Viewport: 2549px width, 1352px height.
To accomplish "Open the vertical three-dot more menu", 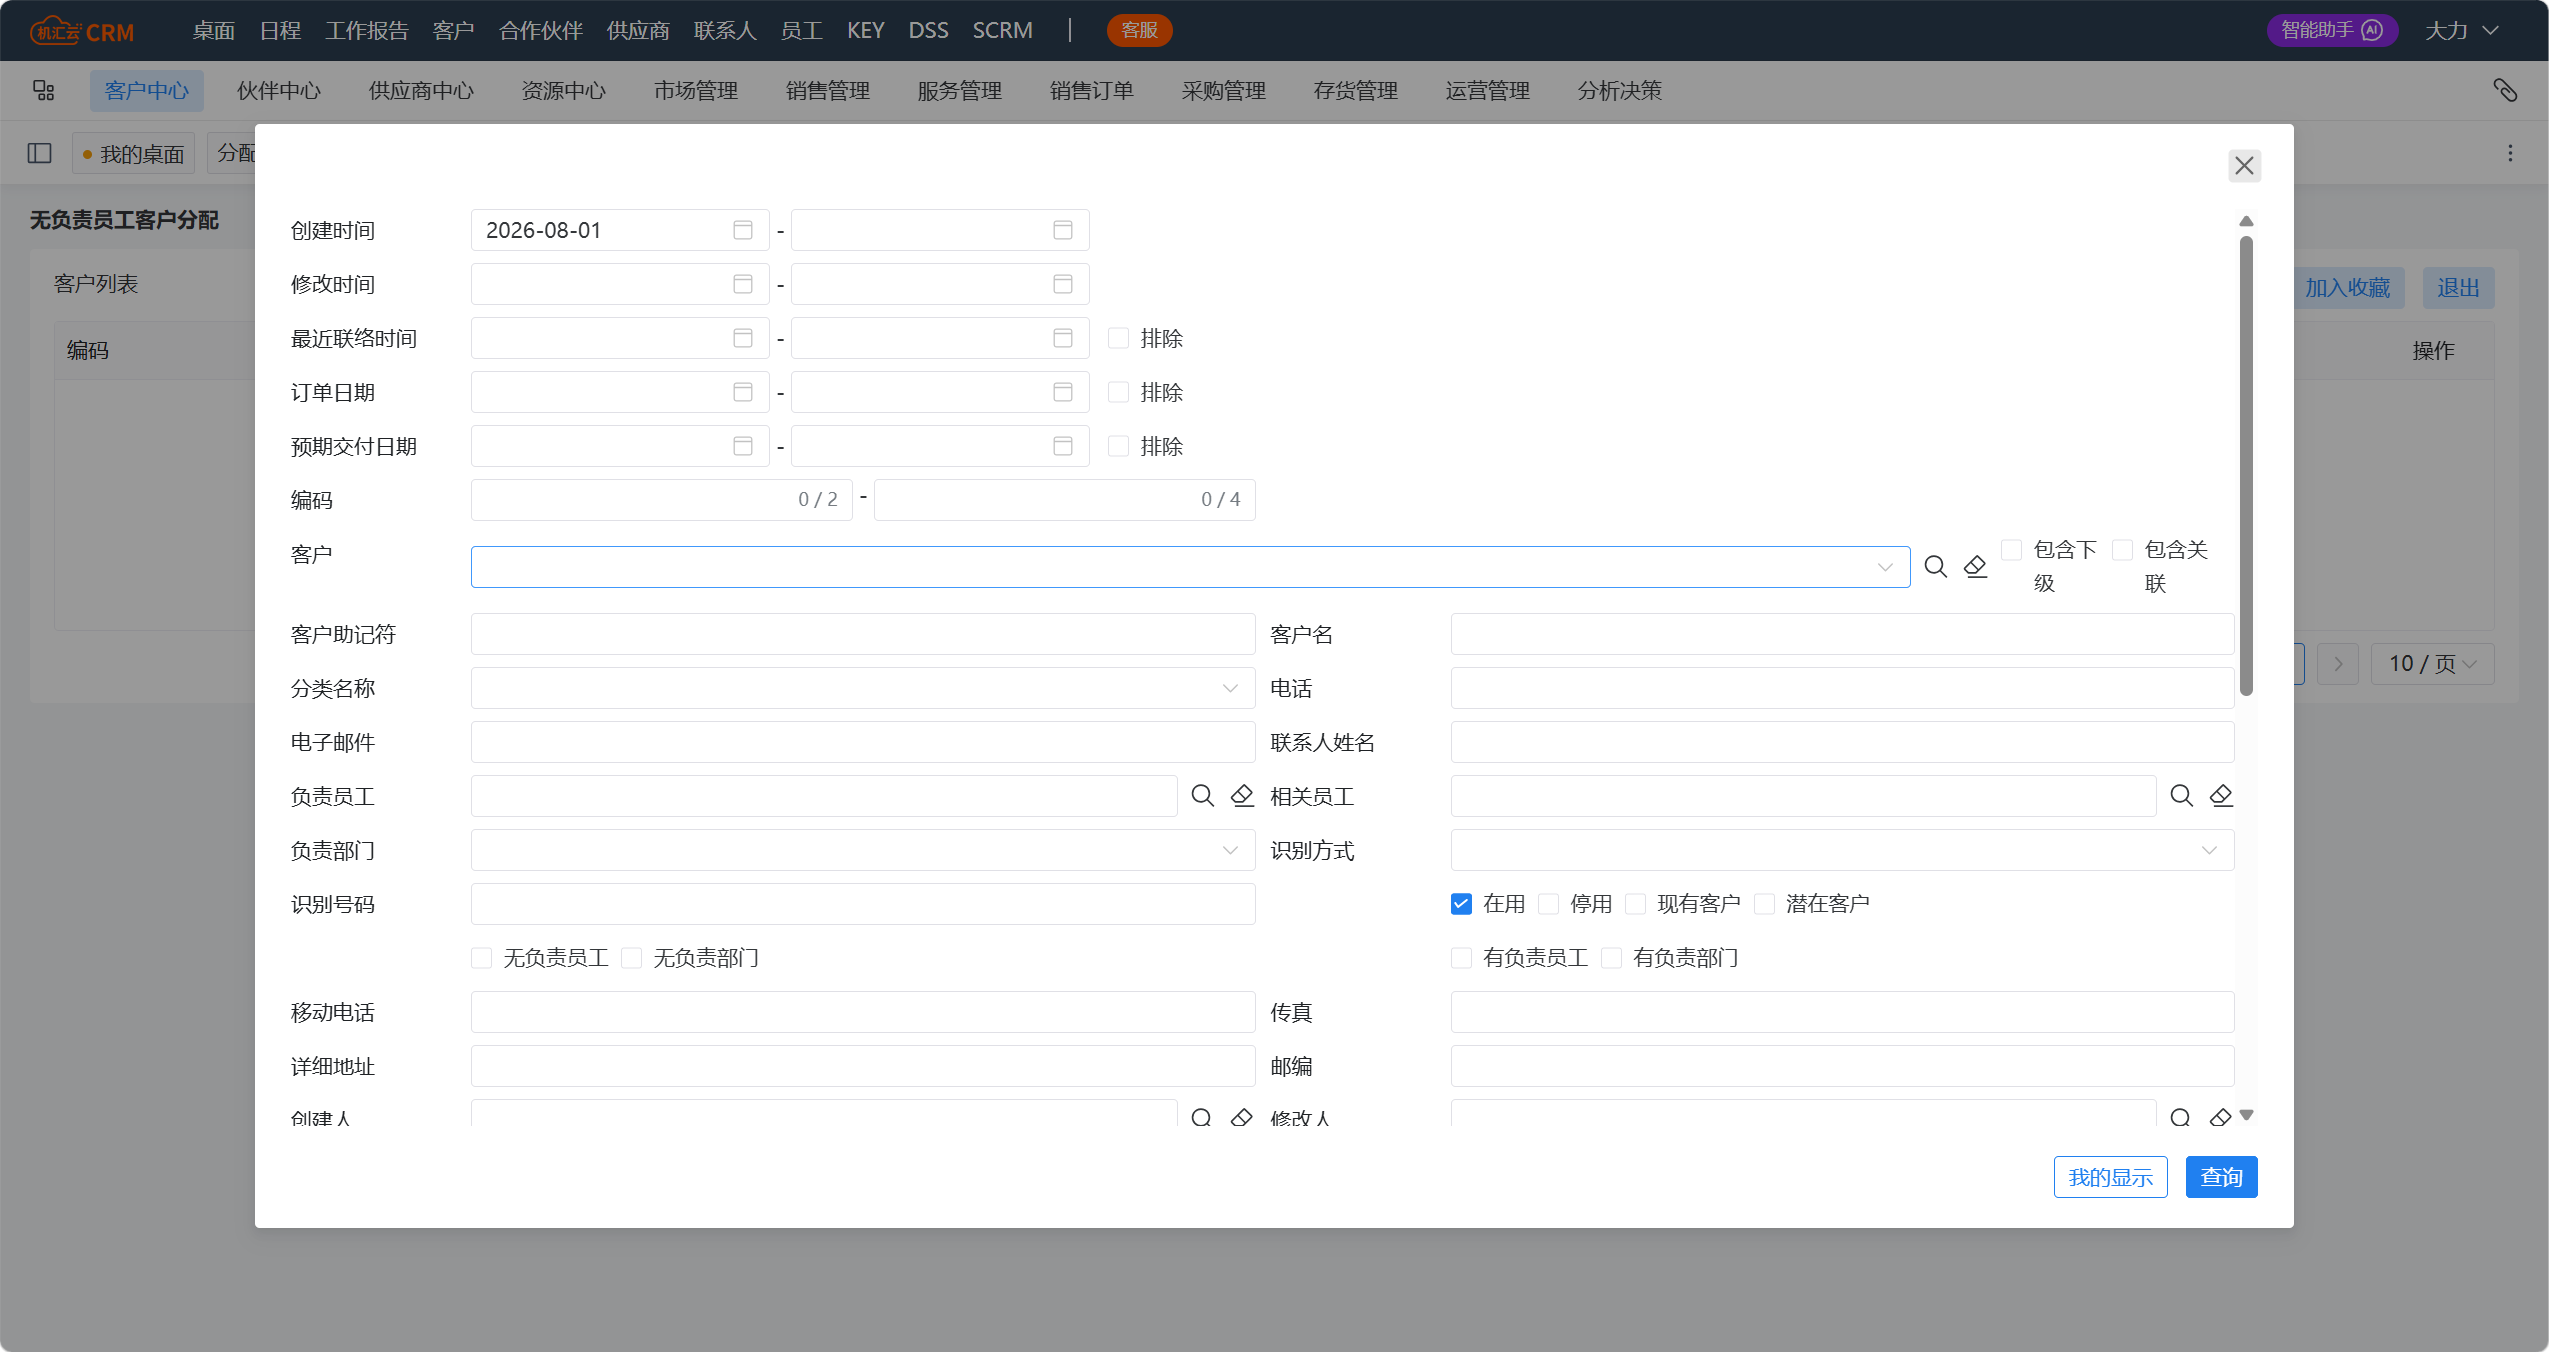I will tap(2510, 153).
